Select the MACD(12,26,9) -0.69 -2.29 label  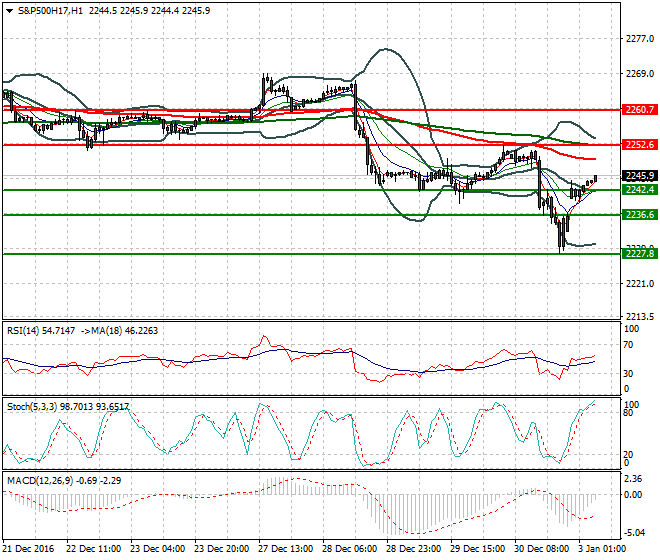(x=64, y=480)
